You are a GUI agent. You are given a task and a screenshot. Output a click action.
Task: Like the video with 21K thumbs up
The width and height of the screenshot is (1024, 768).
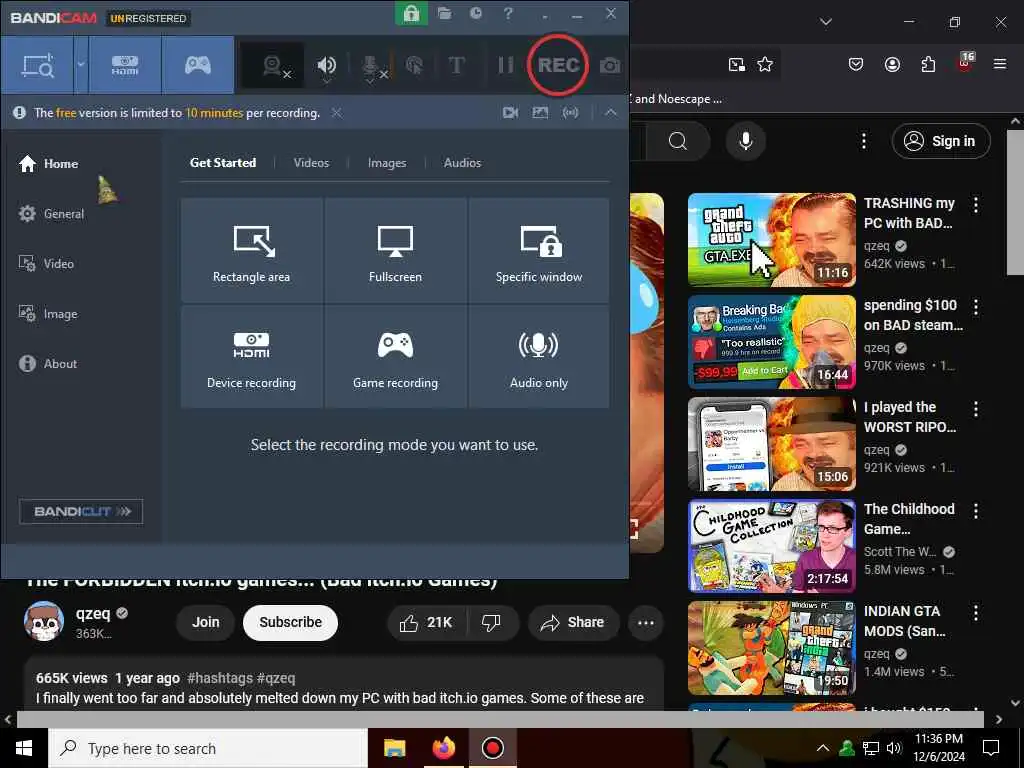(427, 623)
